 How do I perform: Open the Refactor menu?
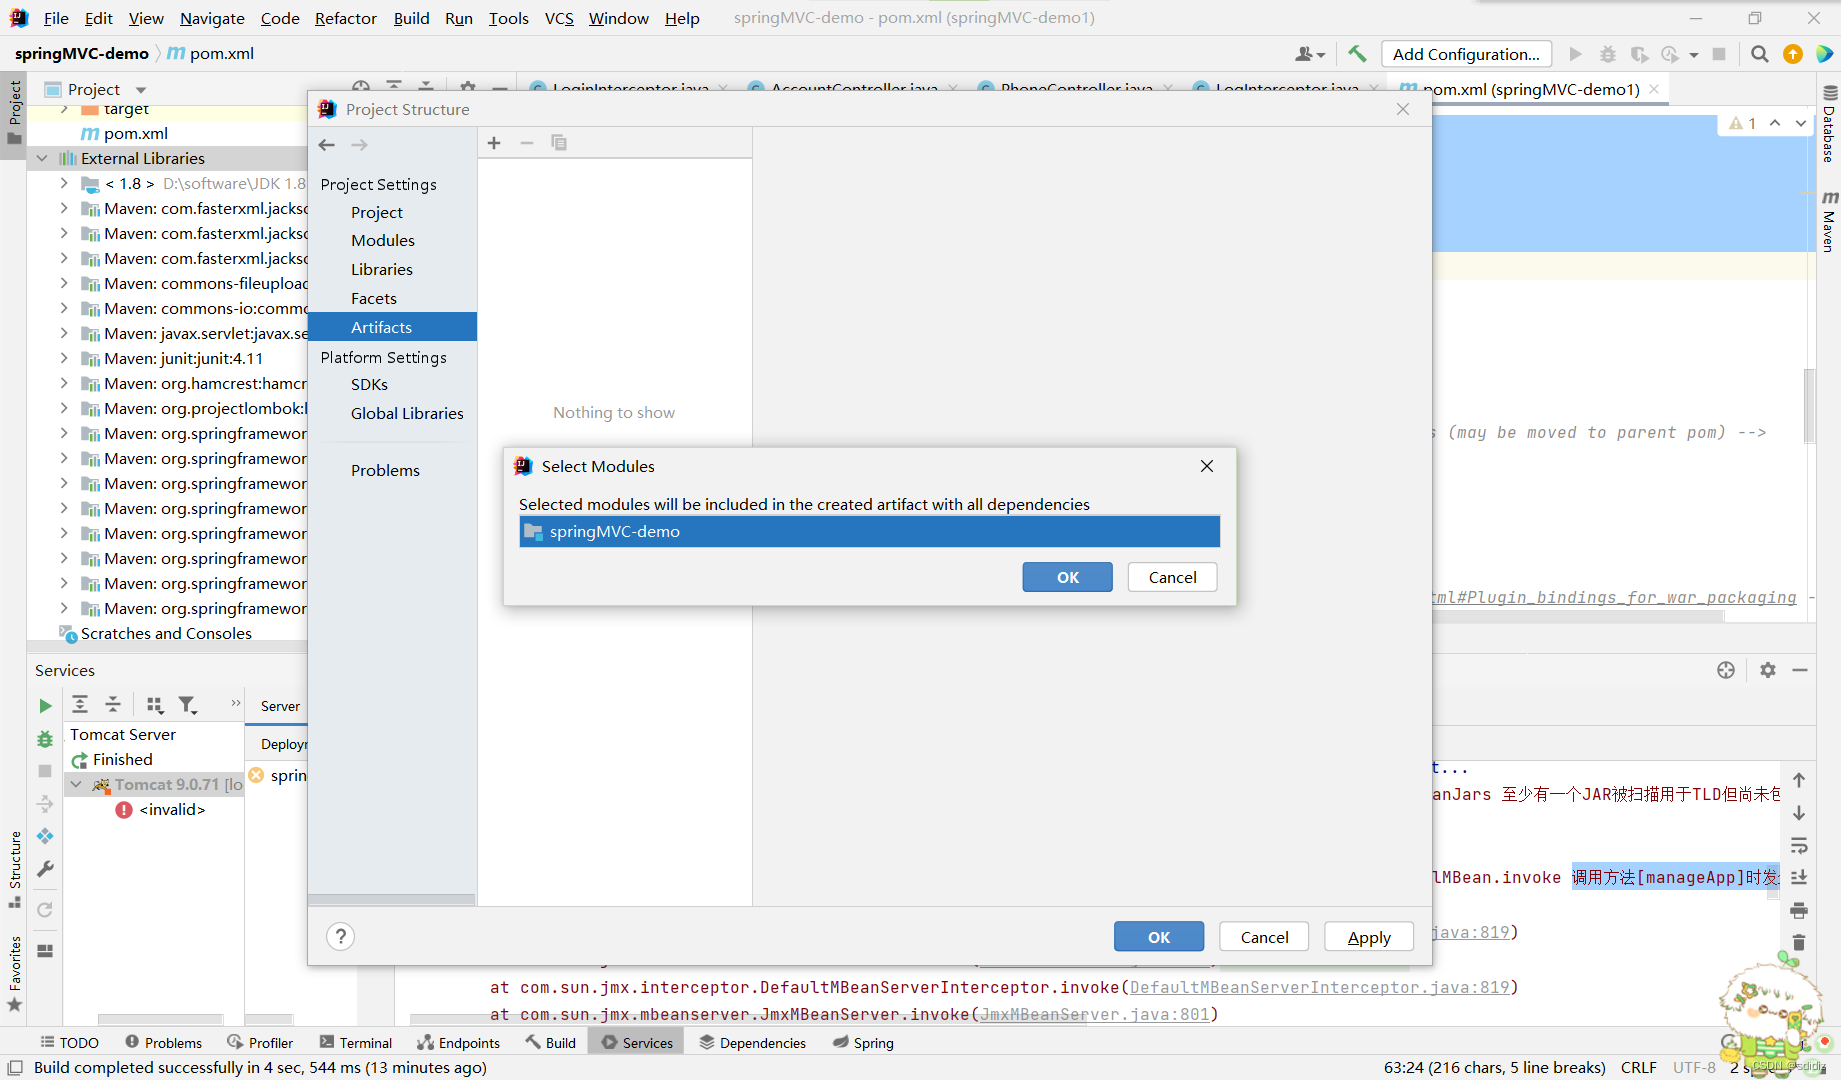pyautogui.click(x=345, y=18)
